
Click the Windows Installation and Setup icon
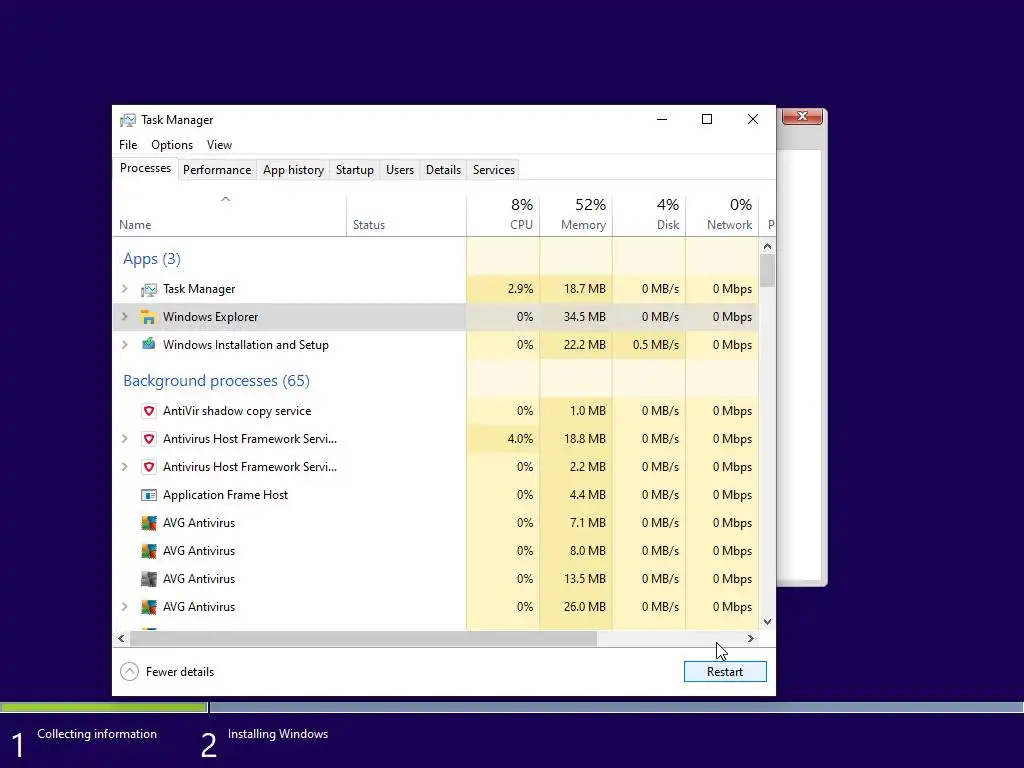click(149, 345)
